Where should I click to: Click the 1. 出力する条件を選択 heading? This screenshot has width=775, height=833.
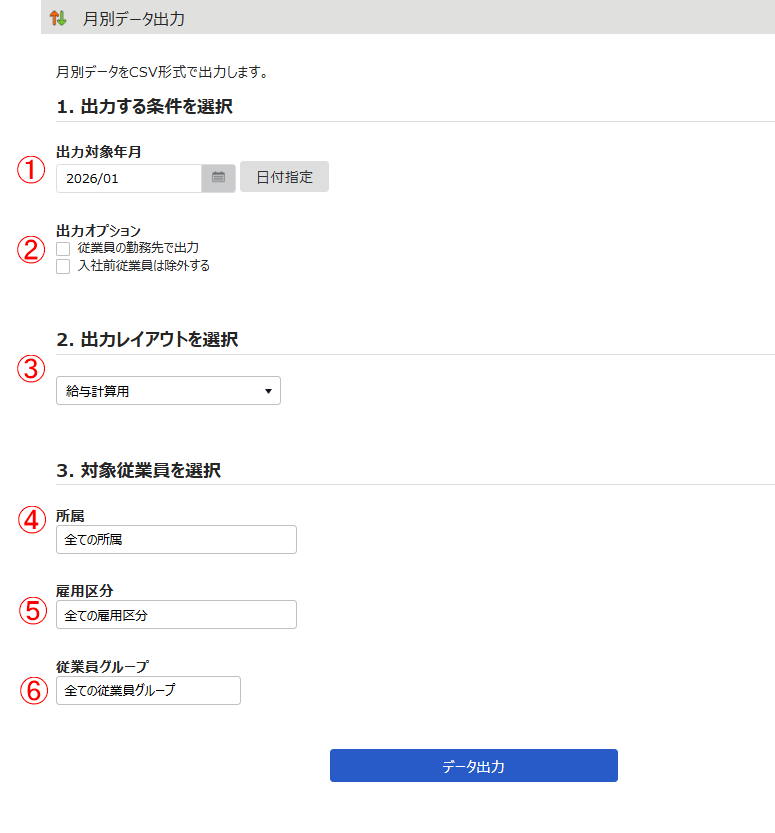coord(144,107)
